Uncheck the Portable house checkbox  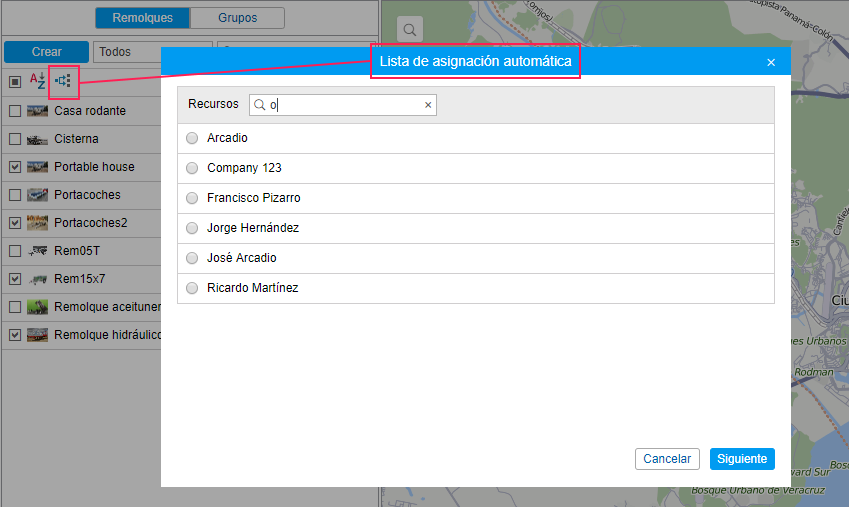coord(15,167)
